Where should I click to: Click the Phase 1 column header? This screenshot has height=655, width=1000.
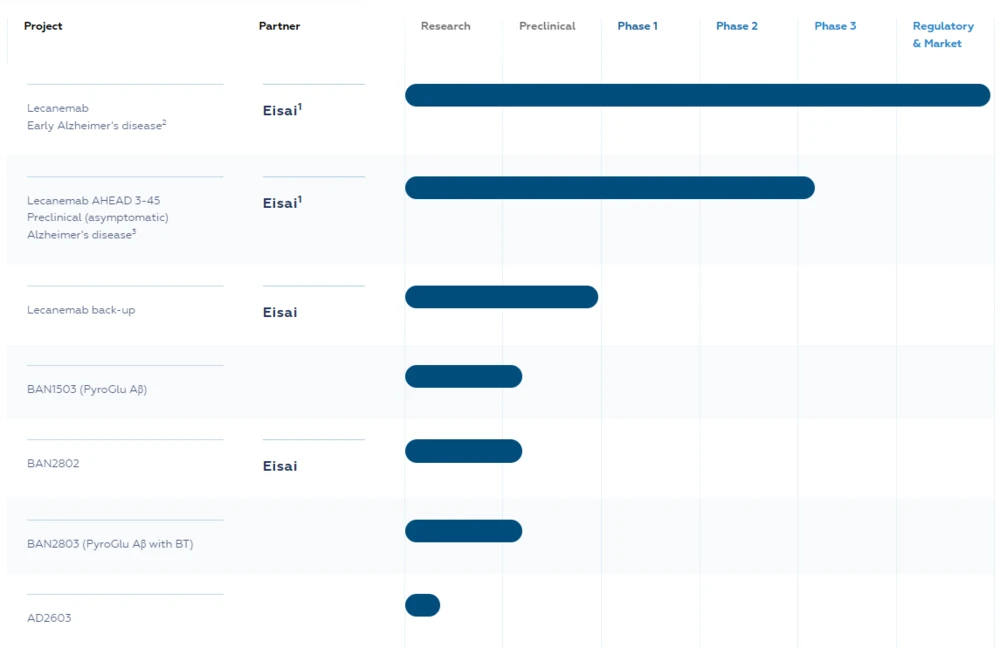click(x=637, y=26)
